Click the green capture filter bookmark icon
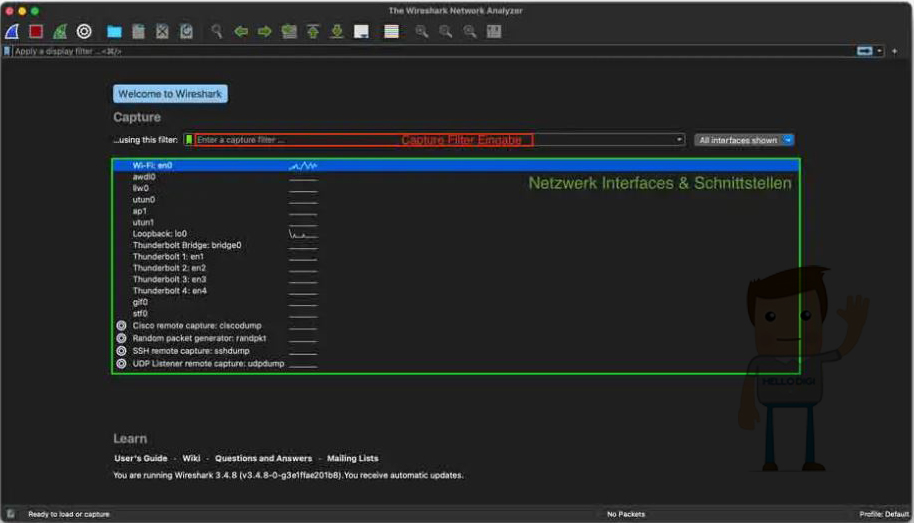Screen dimensions: 914x523 tap(189, 140)
